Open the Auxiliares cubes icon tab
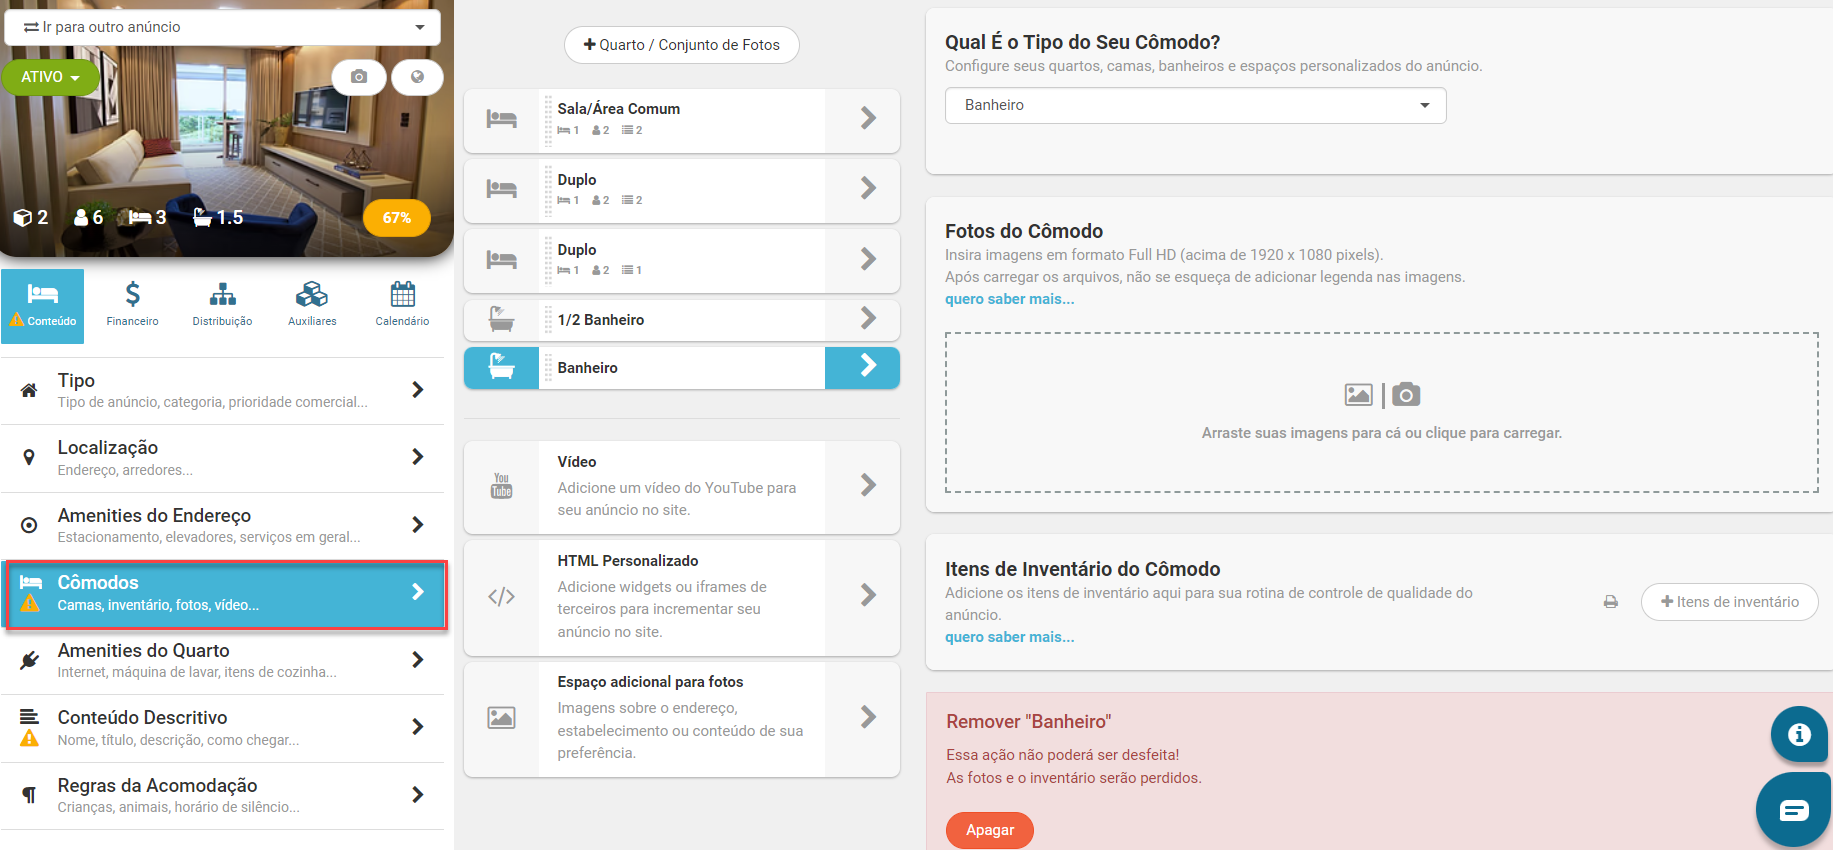The image size is (1833, 850). click(x=312, y=304)
